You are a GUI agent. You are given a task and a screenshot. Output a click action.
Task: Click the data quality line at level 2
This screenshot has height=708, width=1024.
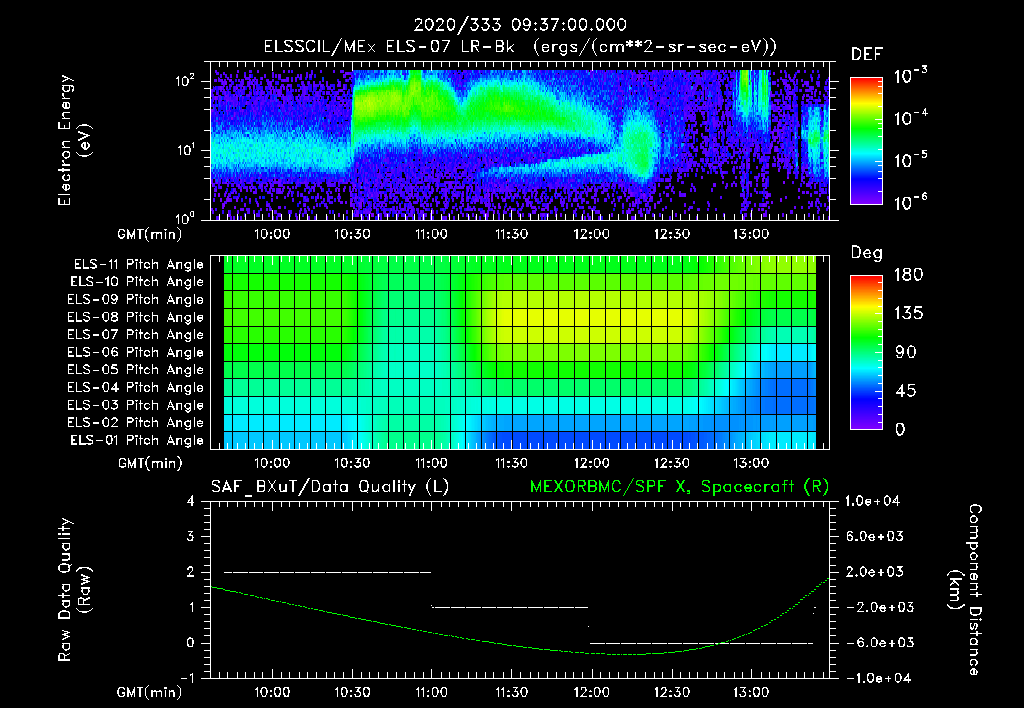[x=328, y=572]
